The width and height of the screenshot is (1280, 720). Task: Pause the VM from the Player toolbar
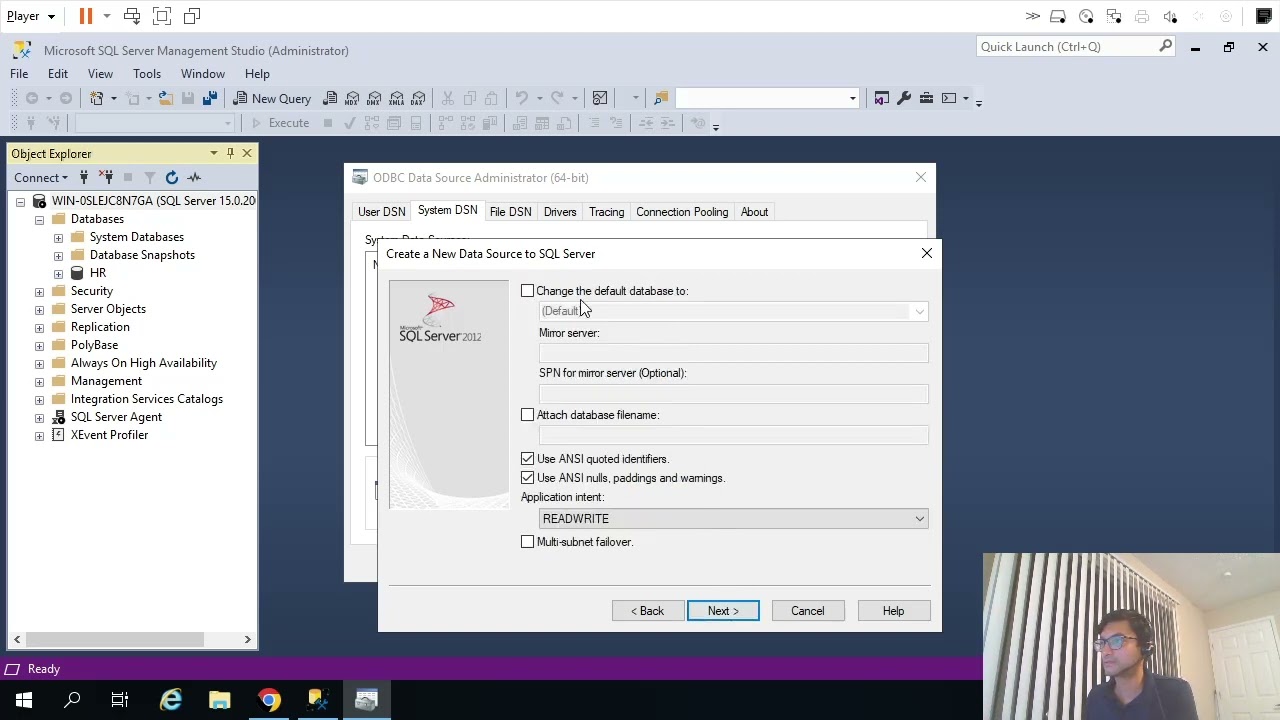click(x=86, y=16)
